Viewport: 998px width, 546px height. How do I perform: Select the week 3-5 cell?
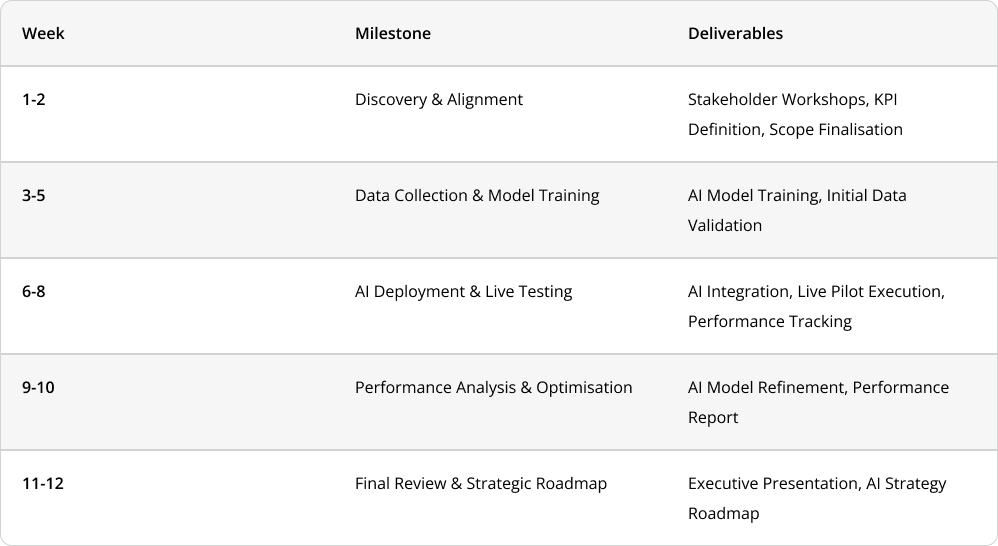pos(33,195)
